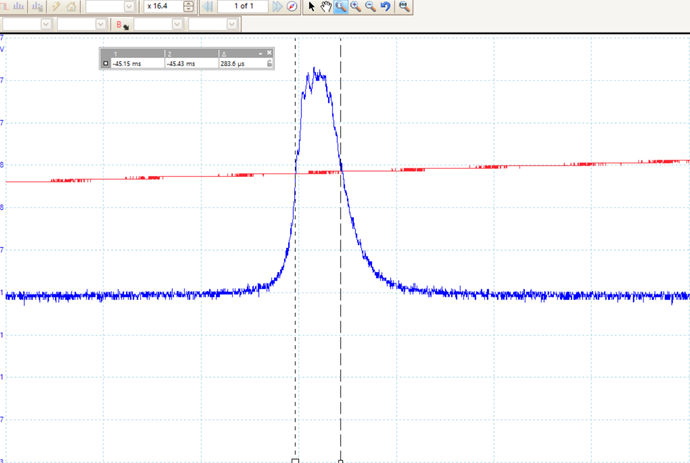This screenshot has width=690, height=463.
Task: Select ruler 2 handle at graph bottom
Action: (340, 461)
